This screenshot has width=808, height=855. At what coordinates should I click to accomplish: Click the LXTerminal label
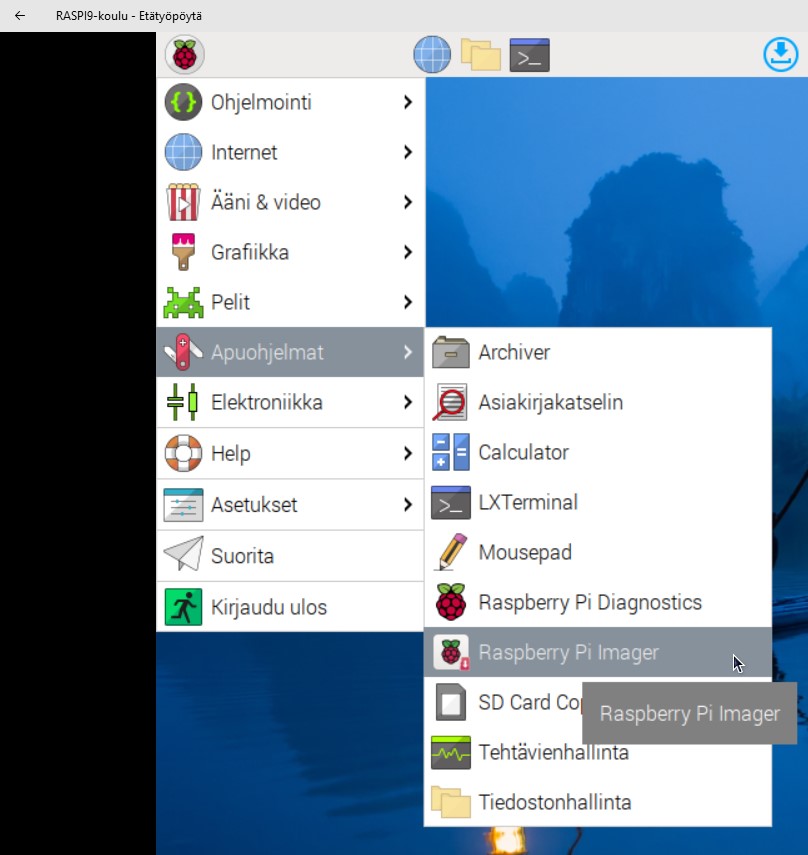pyautogui.click(x=528, y=502)
